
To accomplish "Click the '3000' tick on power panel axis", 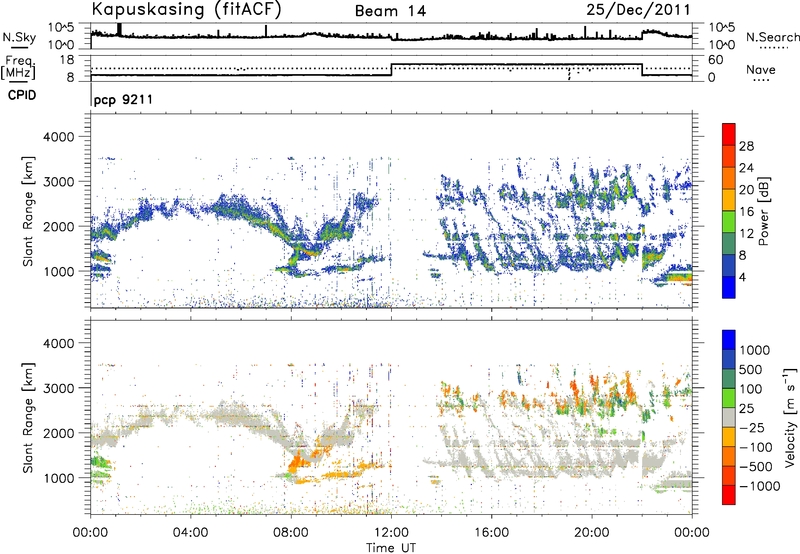I will pyautogui.click(x=58, y=182).
